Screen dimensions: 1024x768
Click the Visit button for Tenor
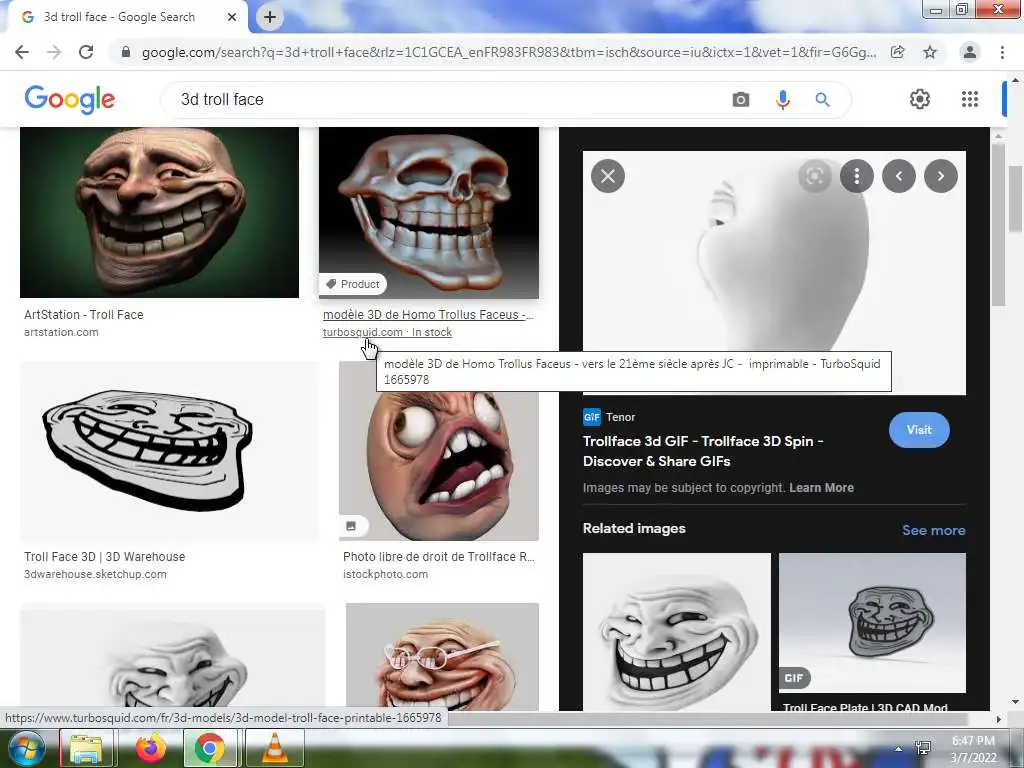pyautogui.click(x=919, y=430)
